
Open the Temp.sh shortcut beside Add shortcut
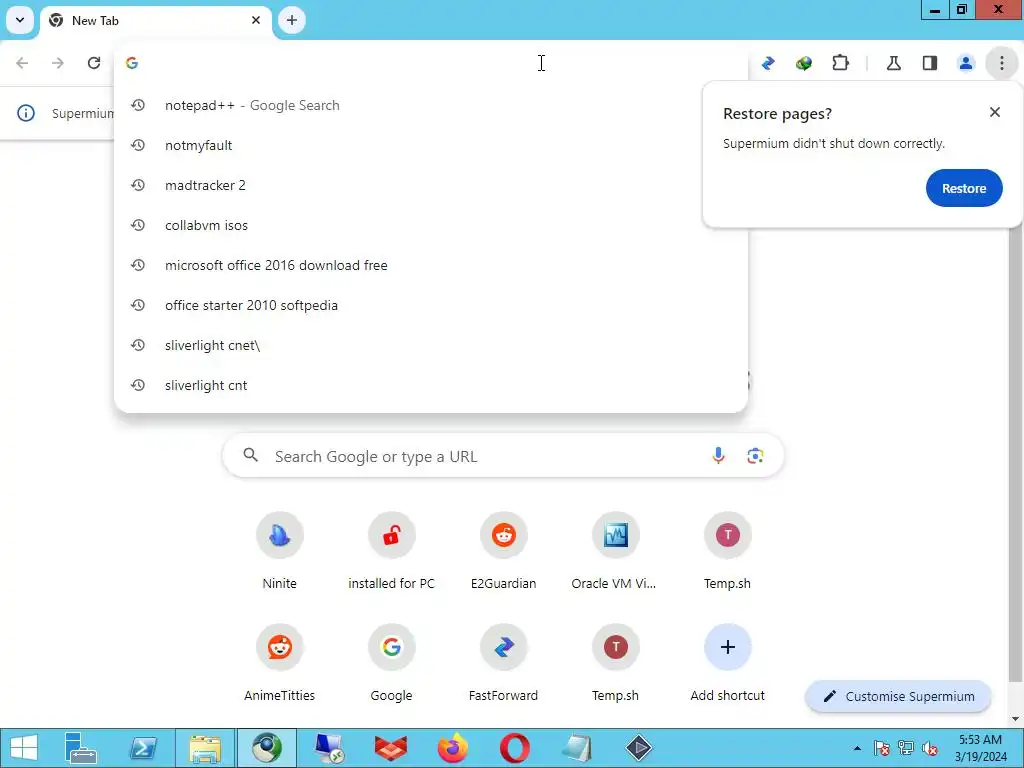(x=615, y=664)
